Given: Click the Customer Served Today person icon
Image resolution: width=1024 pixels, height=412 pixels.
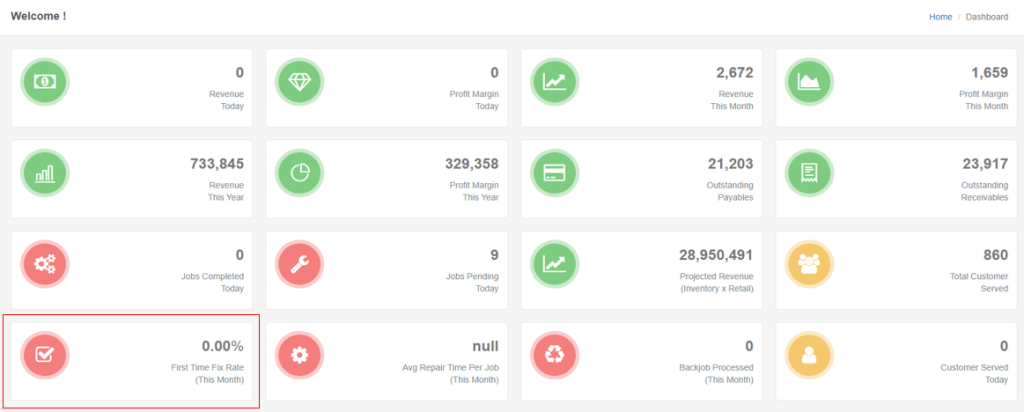Looking at the screenshot, I should click(x=810, y=354).
